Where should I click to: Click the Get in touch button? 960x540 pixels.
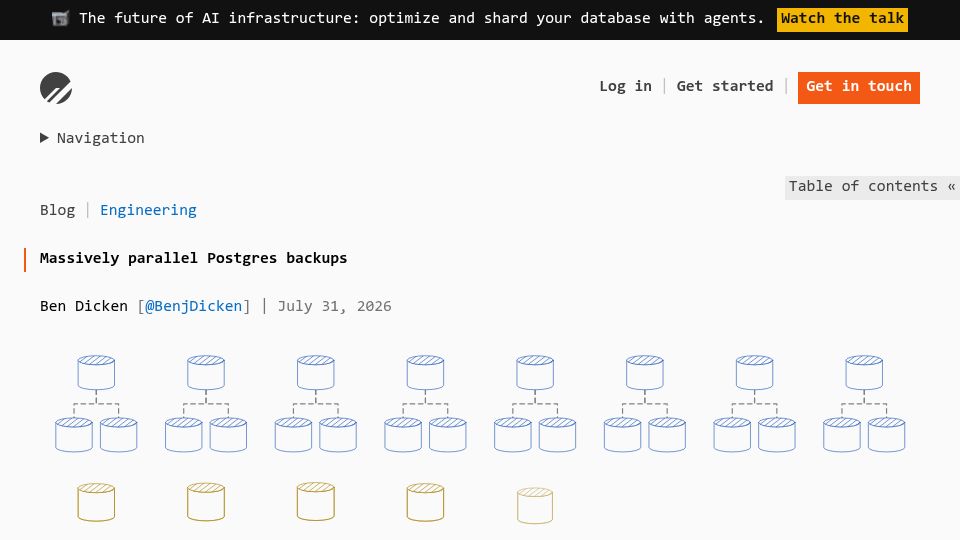(858, 88)
